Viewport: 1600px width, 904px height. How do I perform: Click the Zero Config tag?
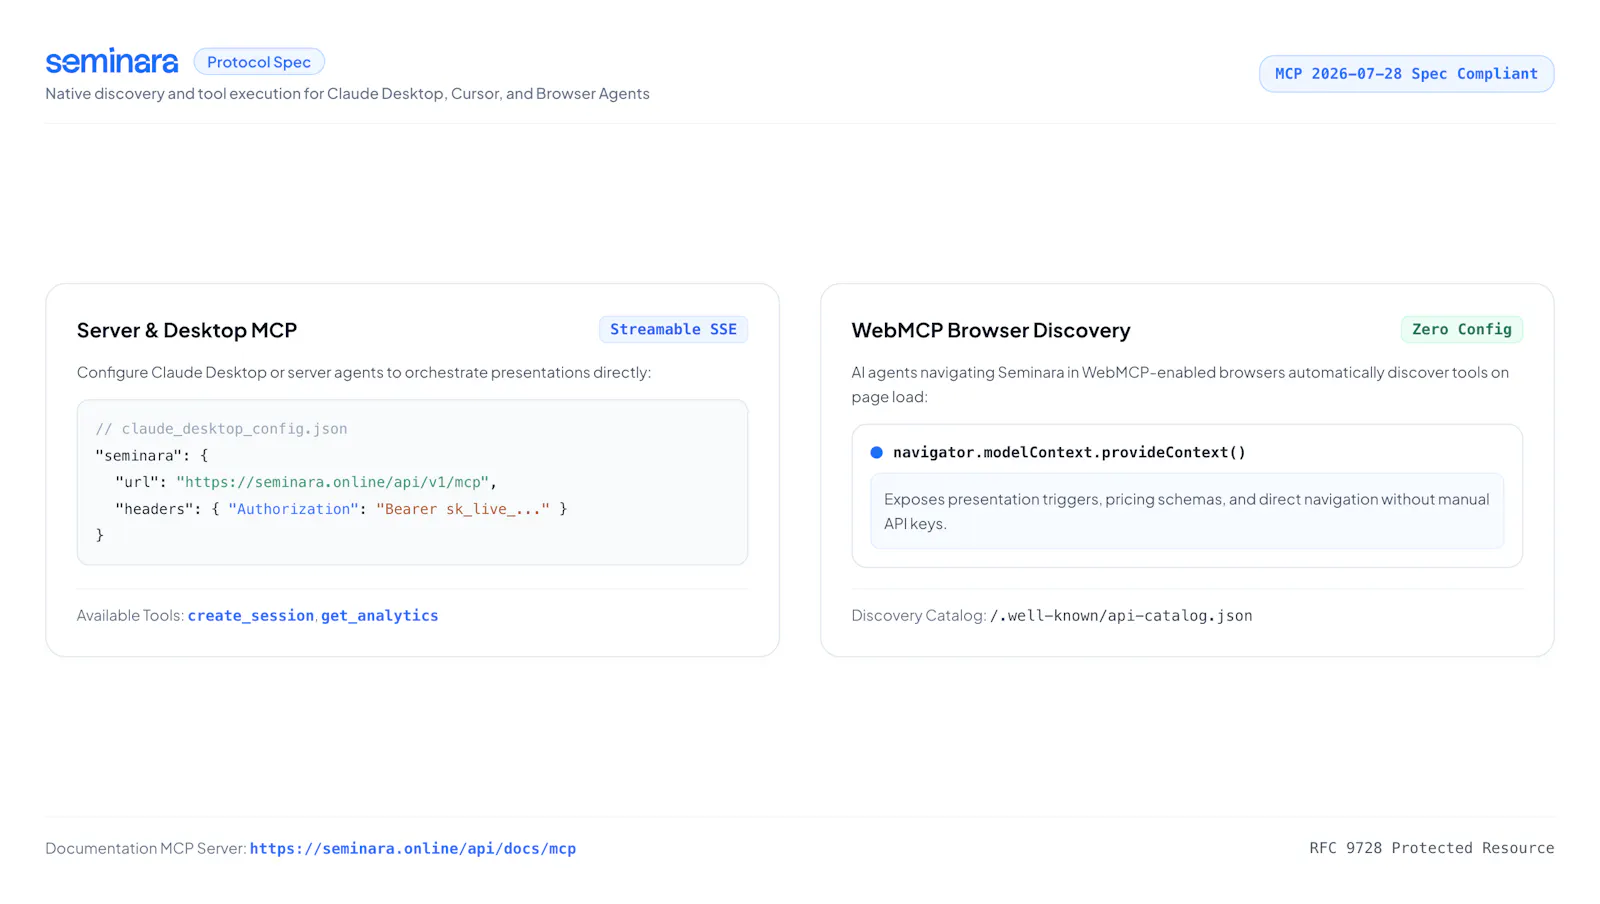1461,329
